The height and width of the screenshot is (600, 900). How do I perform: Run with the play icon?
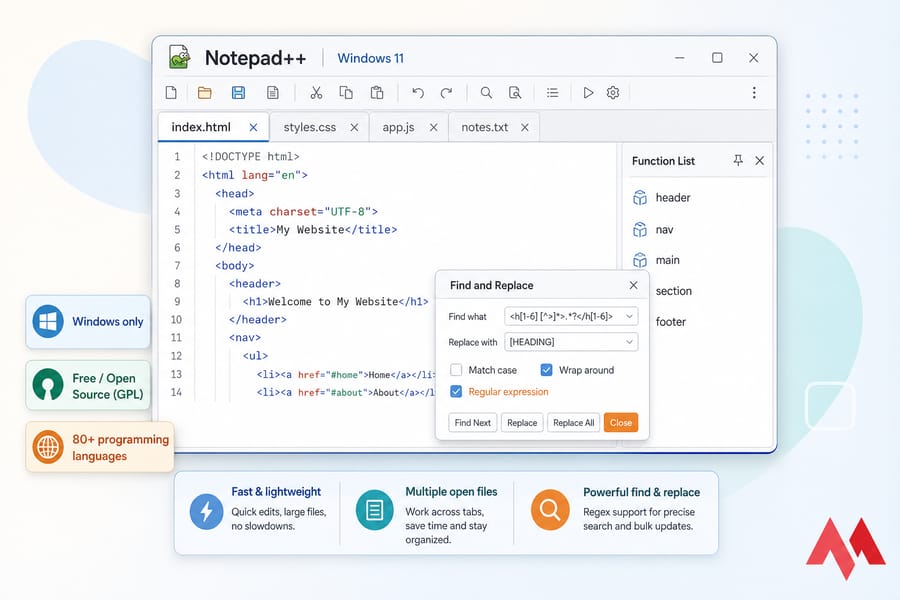click(588, 92)
